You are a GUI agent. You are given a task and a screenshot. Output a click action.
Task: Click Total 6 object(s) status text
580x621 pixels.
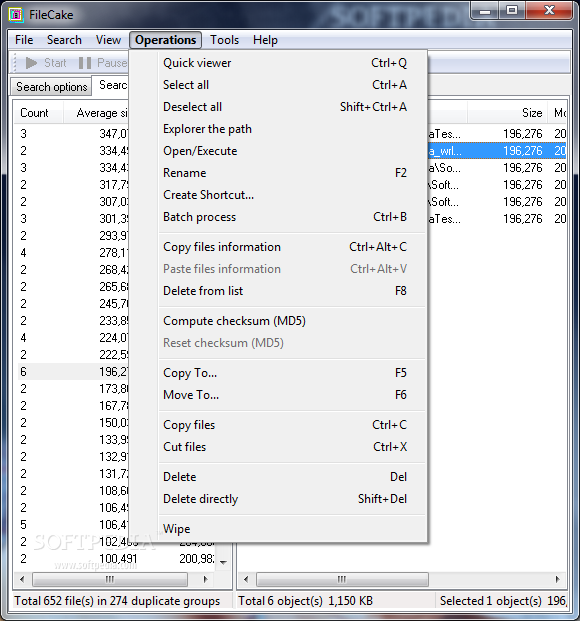click(305, 601)
